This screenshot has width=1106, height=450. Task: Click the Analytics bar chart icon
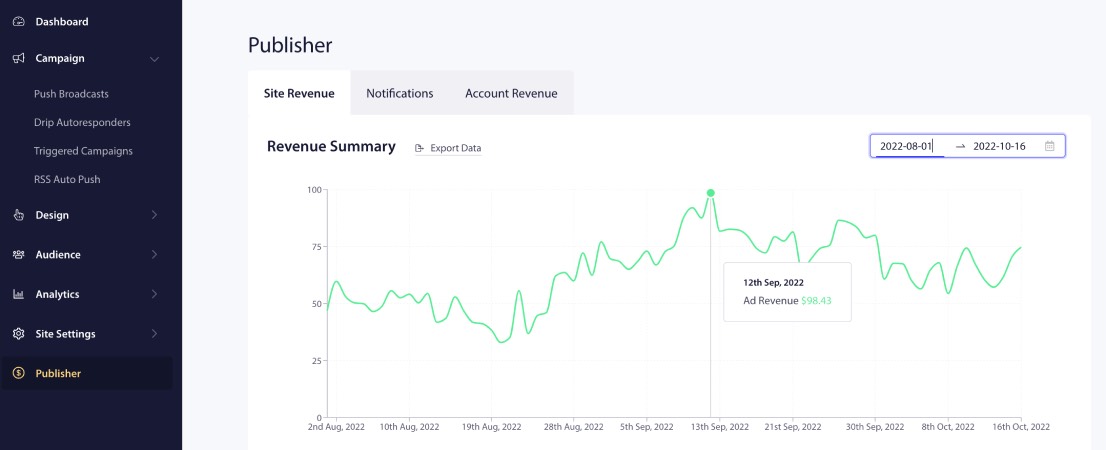coord(19,294)
